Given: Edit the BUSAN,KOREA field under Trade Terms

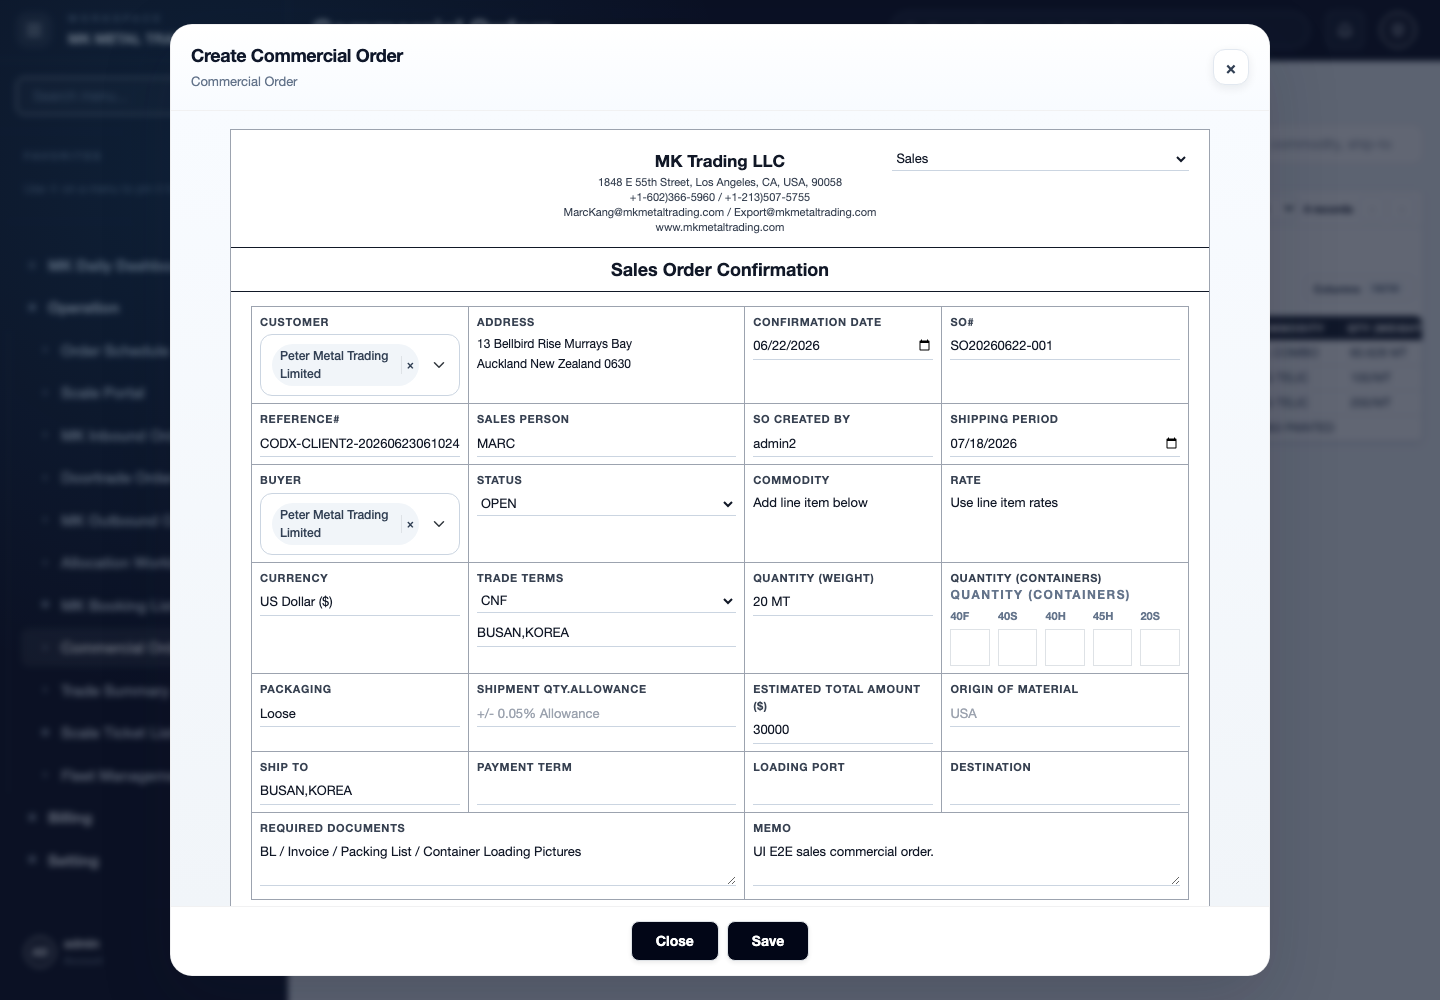Looking at the screenshot, I should pyautogui.click(x=606, y=633).
